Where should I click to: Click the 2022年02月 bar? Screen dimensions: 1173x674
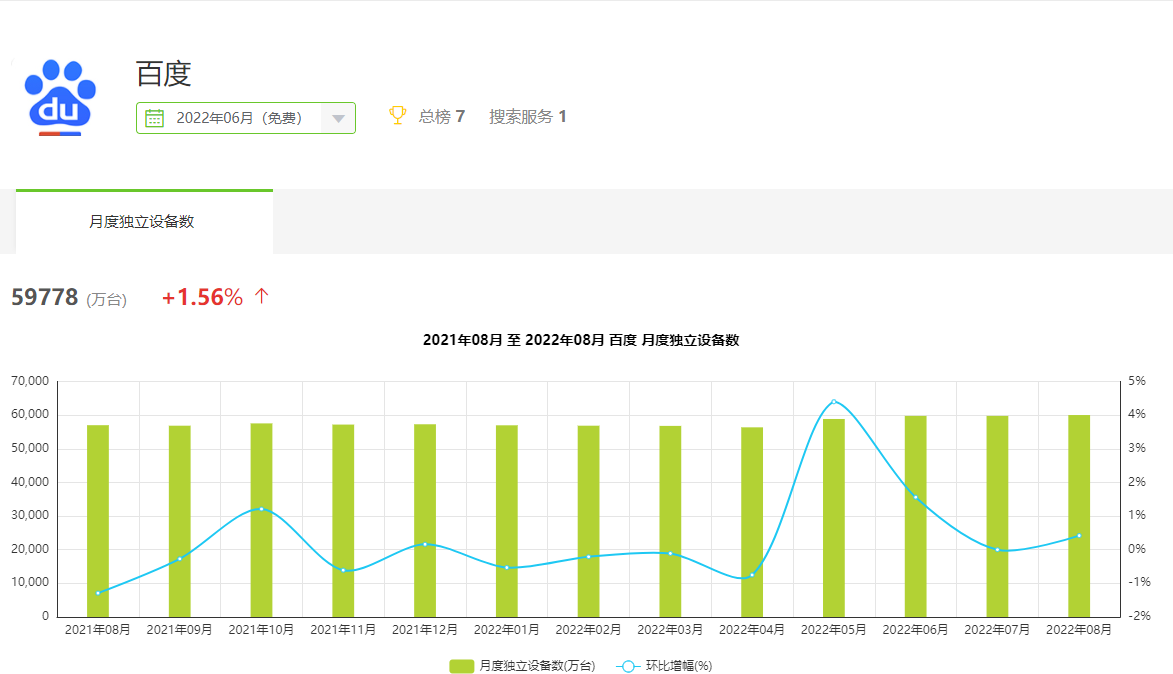click(589, 521)
